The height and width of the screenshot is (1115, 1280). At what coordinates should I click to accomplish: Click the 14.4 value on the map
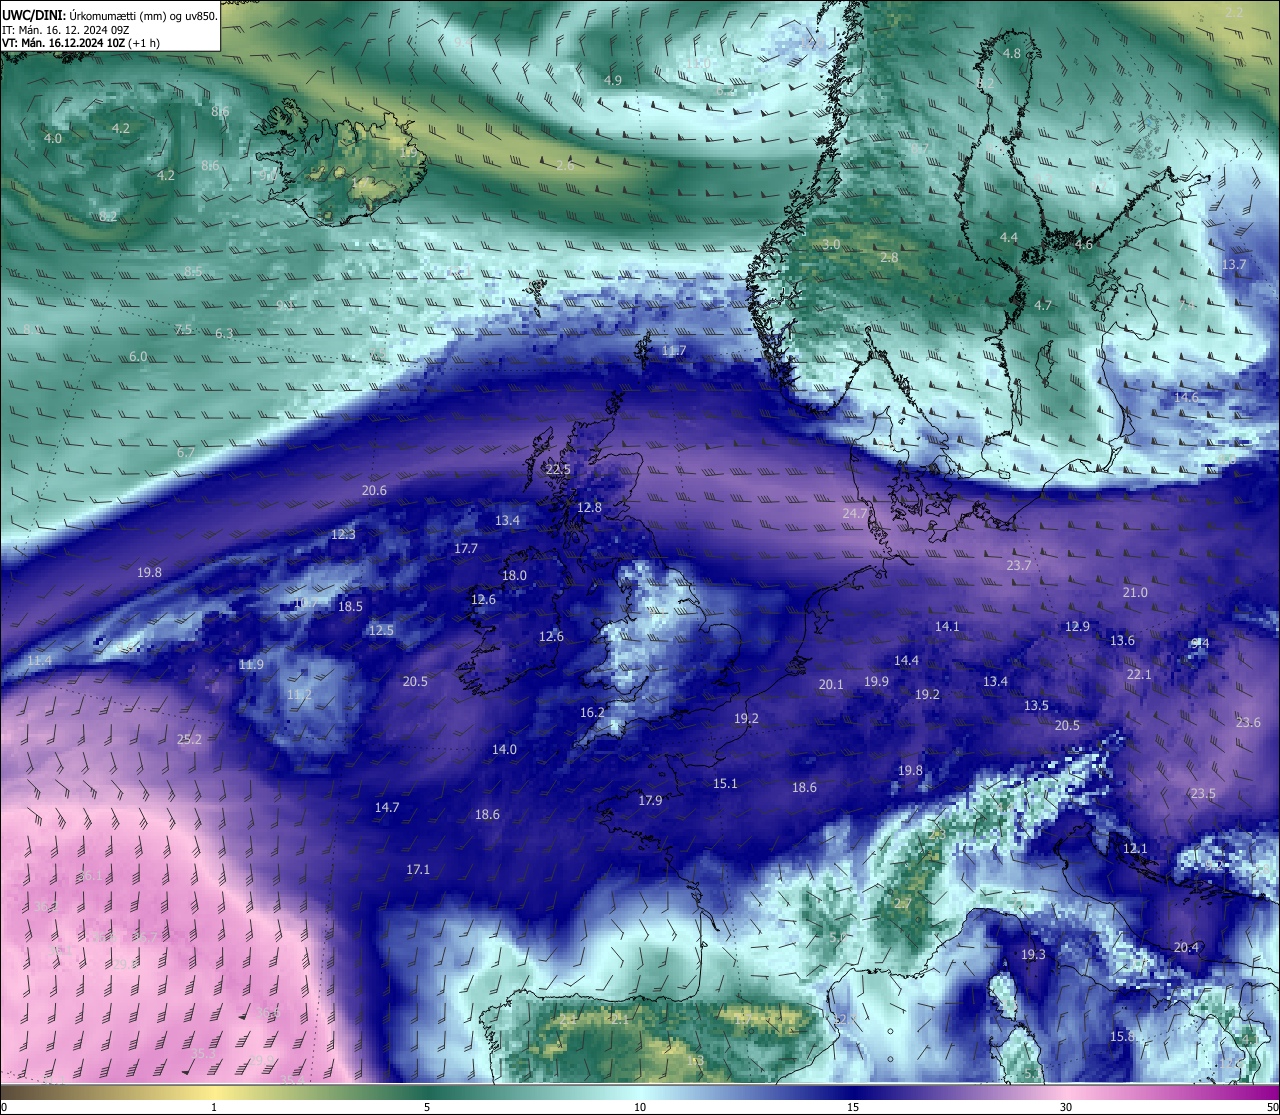point(906,661)
